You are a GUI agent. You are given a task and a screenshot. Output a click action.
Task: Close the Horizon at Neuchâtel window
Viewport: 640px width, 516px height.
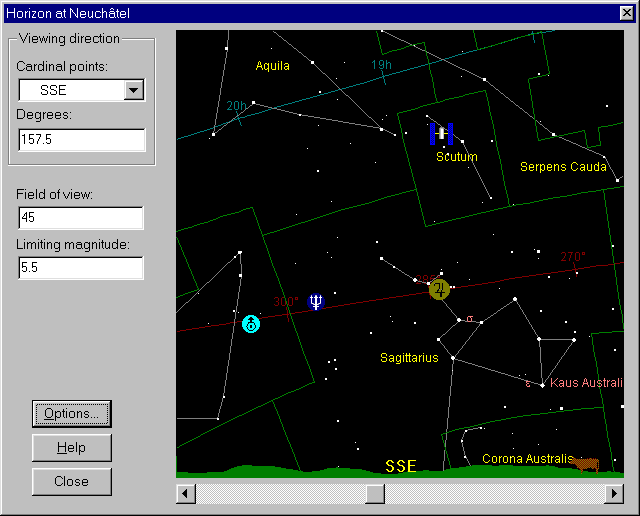click(626, 13)
